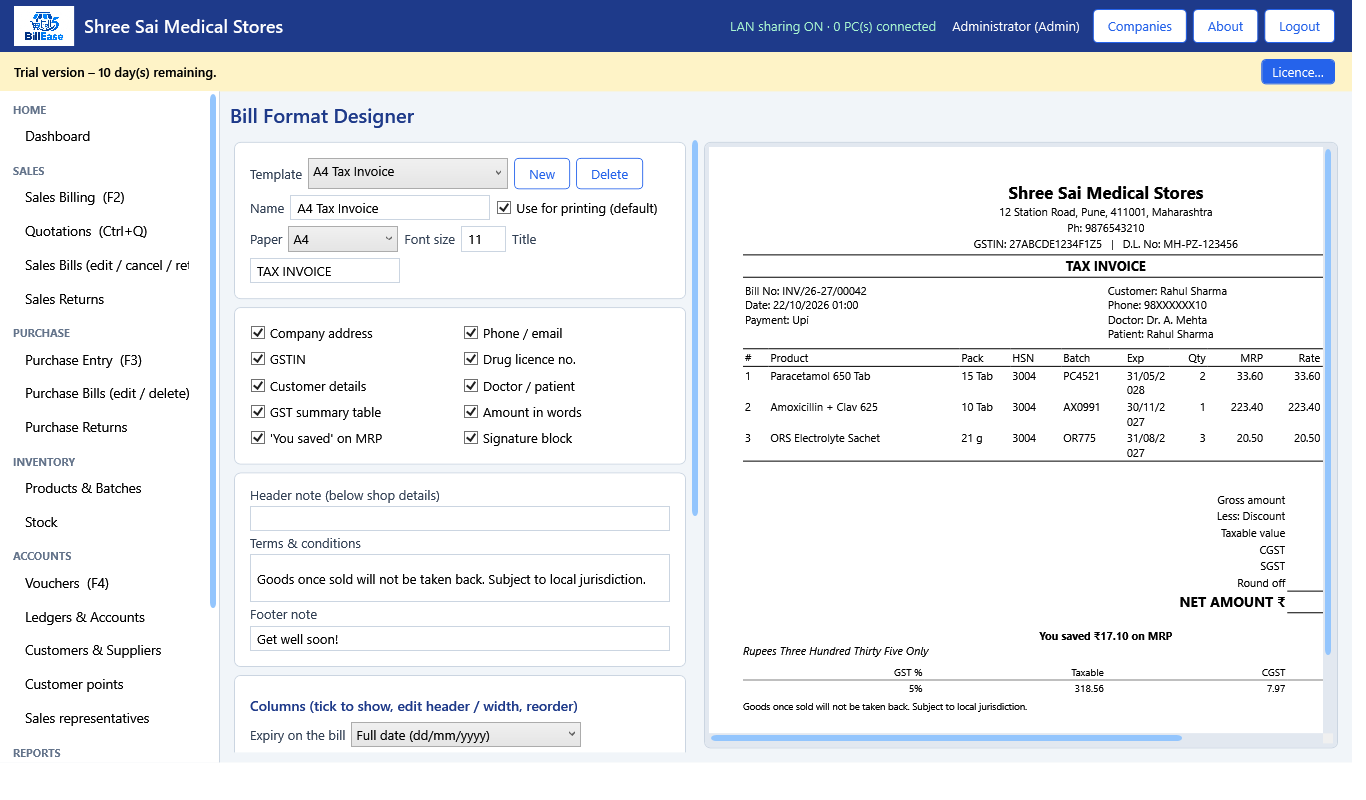Click the Logout button
This screenshot has width=1366, height=800.
1300,26
